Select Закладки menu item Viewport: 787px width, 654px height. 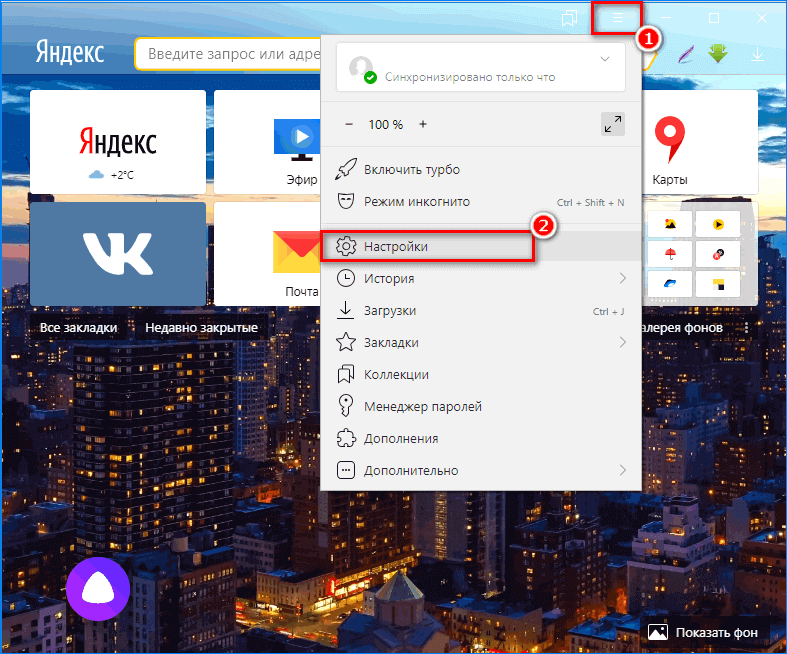point(481,342)
